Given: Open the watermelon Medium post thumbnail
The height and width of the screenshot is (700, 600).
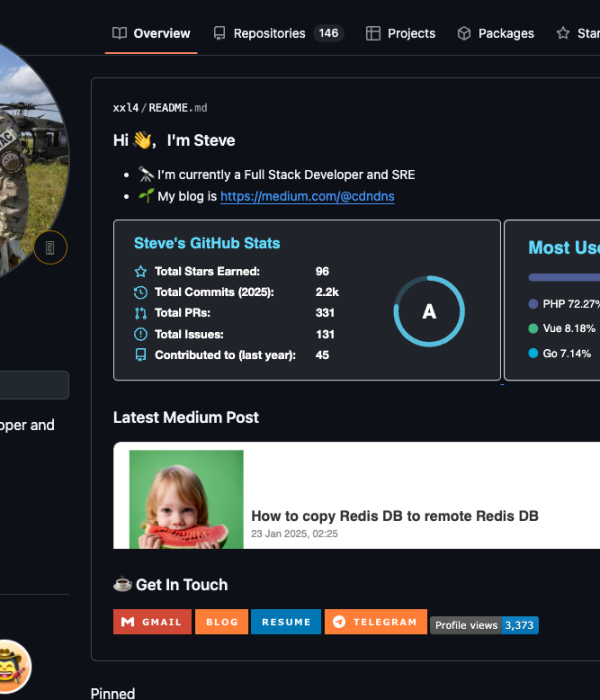Looking at the screenshot, I should point(186,499).
